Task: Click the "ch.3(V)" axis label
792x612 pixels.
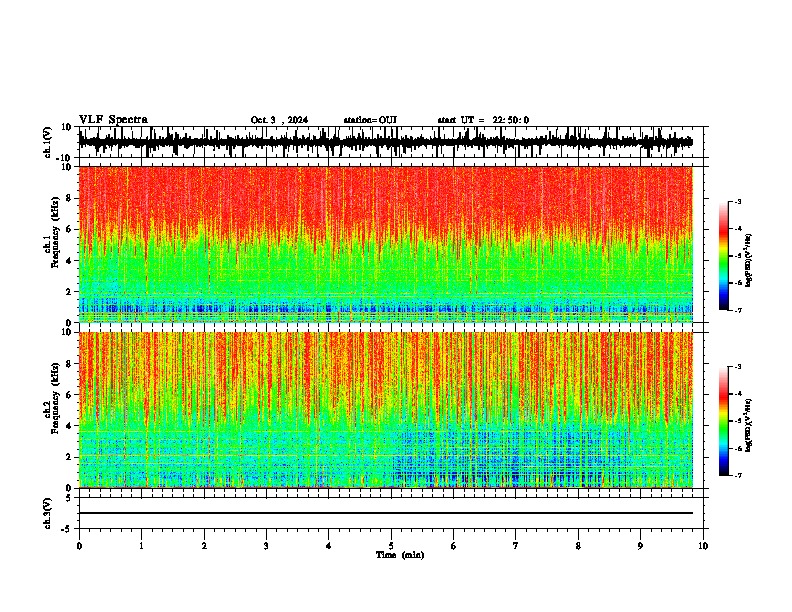Action: pos(48,513)
